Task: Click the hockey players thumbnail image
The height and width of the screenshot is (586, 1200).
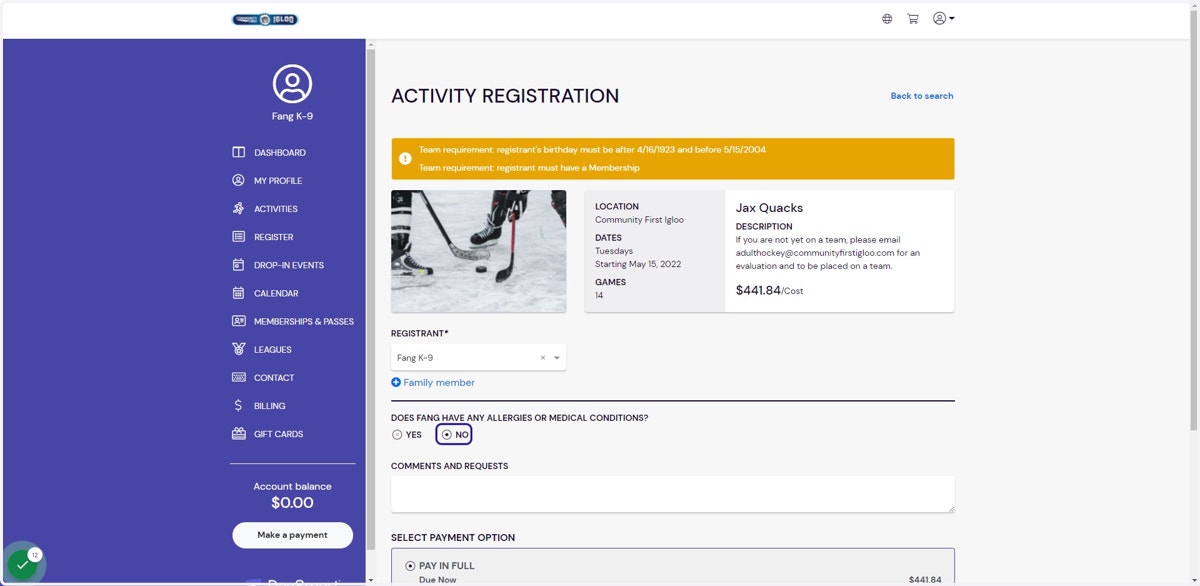Action: [478, 251]
